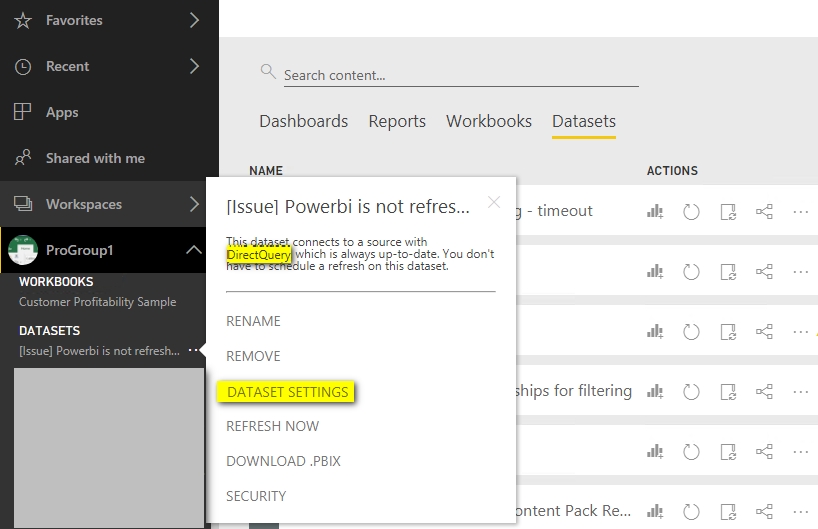Switch to the Dashboards tab
Screen dimensions: 818x529
click(304, 121)
